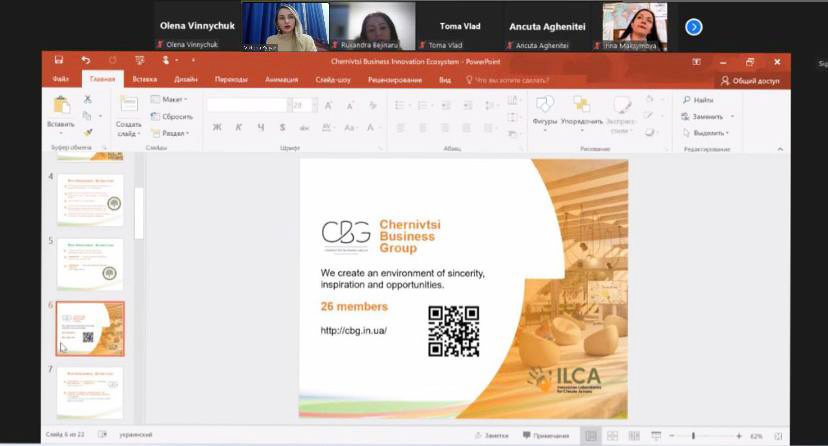
Task: Click Найти search icon in ribbon
Action: point(699,100)
